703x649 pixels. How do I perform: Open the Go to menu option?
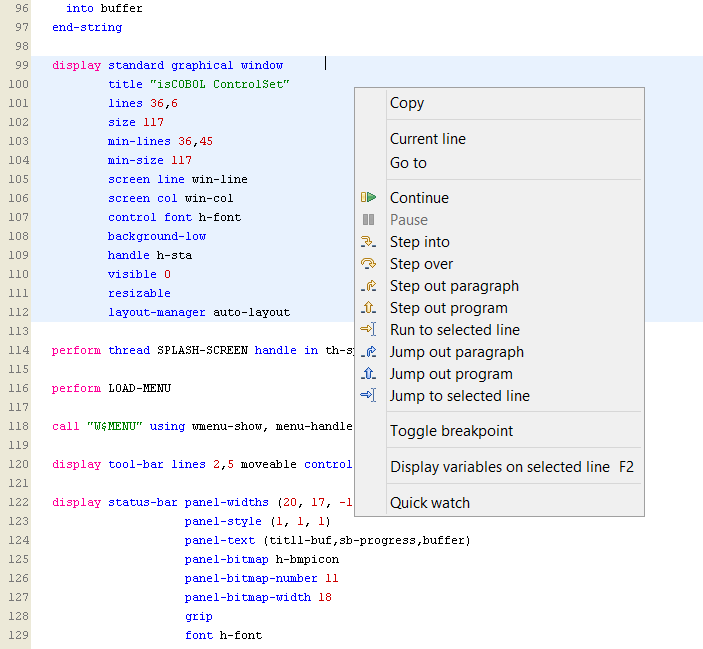pyautogui.click(x=408, y=163)
